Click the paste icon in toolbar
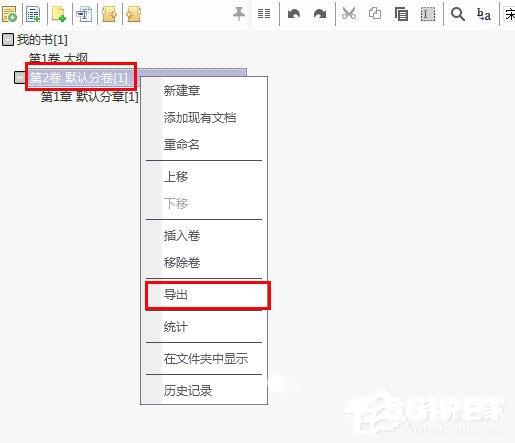Image resolution: width=515 pixels, height=443 pixels. point(401,14)
